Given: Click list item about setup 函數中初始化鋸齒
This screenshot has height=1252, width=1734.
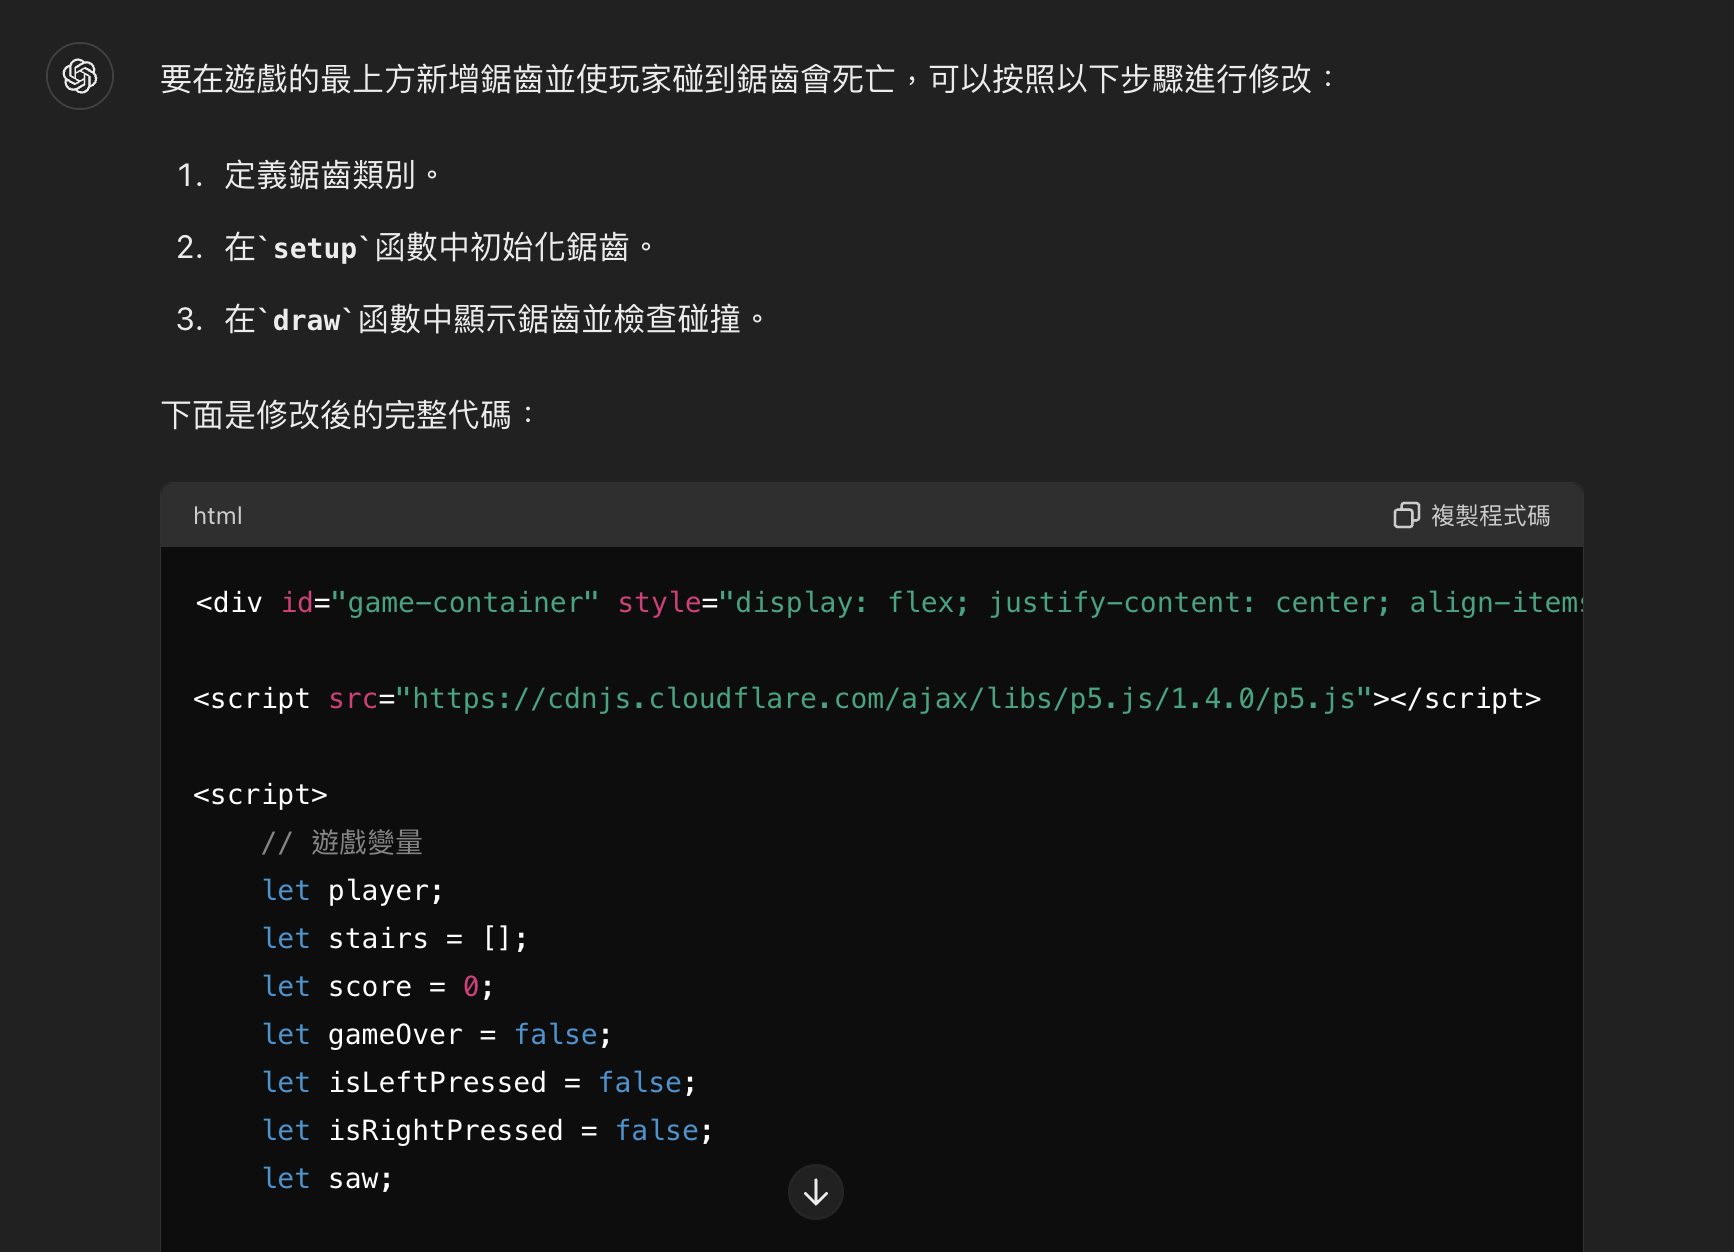Looking at the screenshot, I should (x=439, y=247).
